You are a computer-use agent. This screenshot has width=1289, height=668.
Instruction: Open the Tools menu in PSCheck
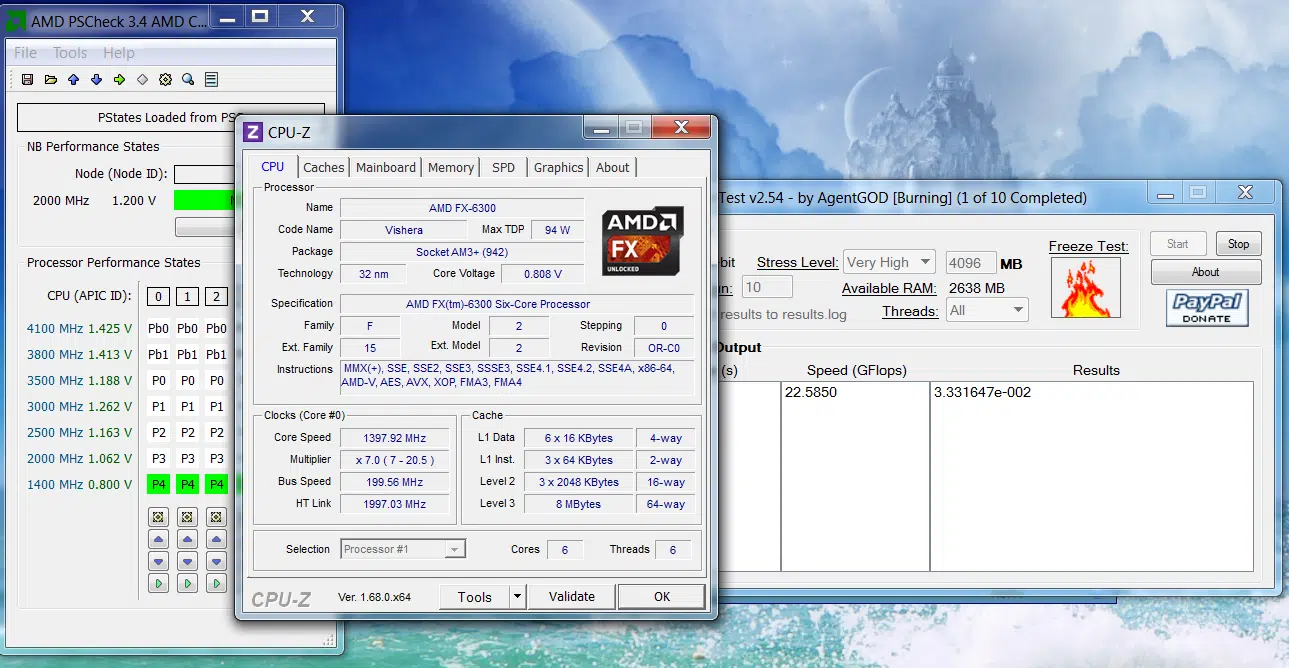(x=70, y=53)
